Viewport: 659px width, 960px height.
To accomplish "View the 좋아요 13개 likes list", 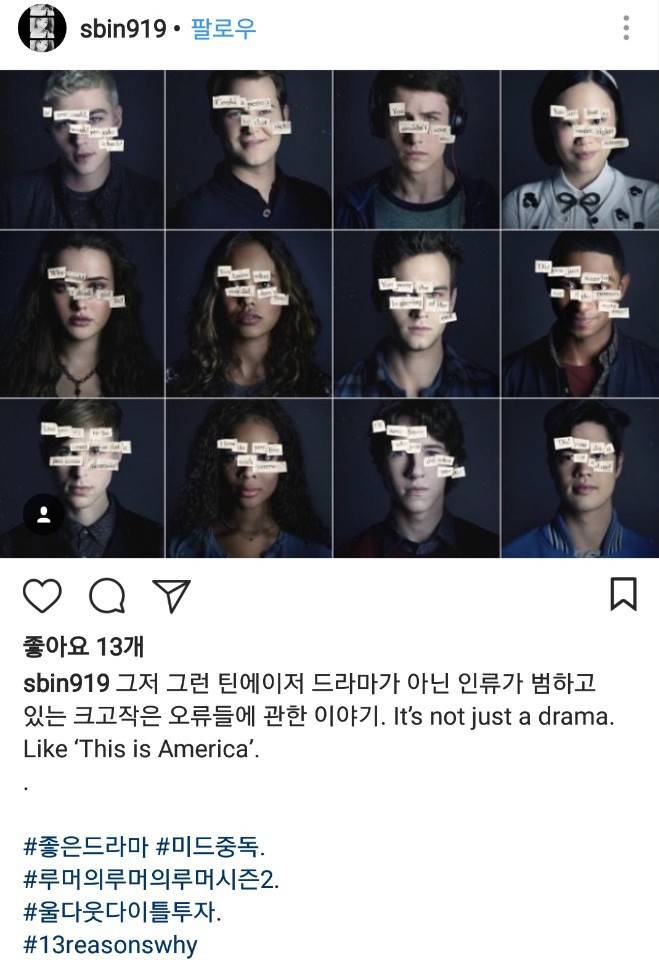I will (84, 647).
